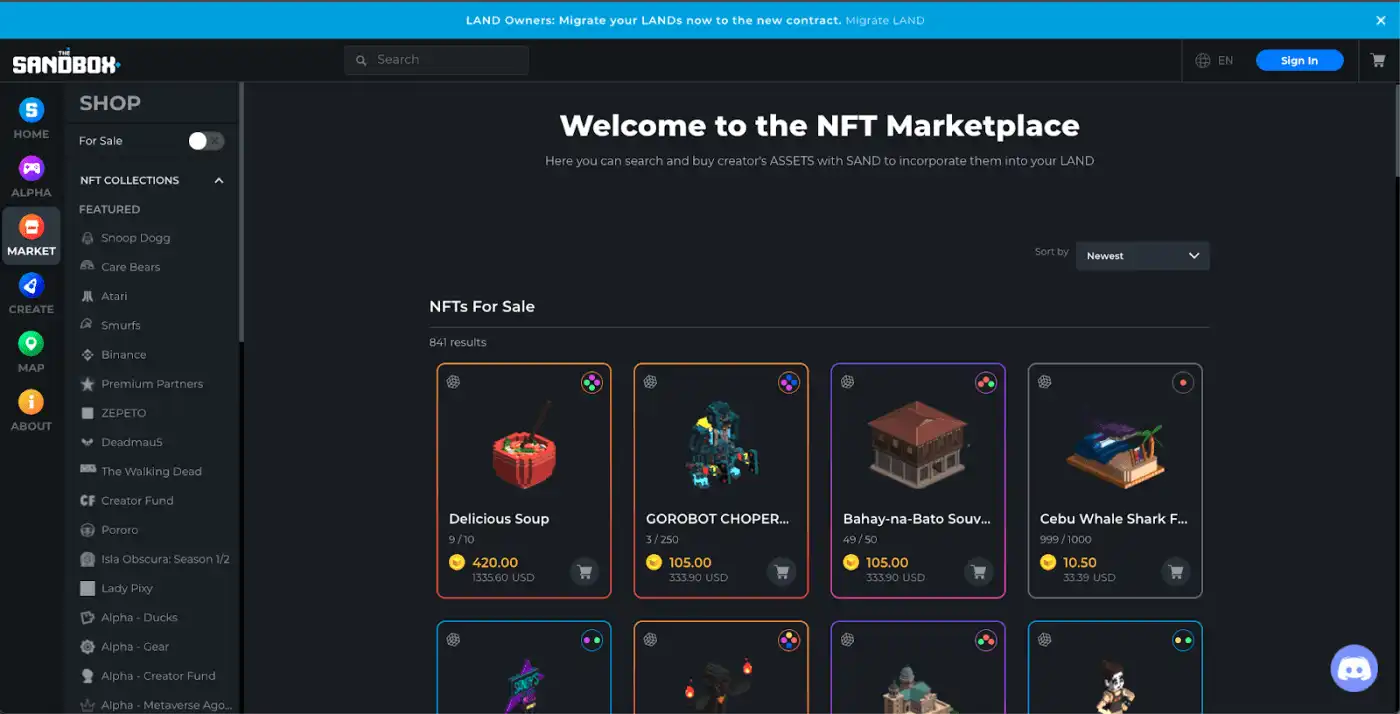
Task: Click the 841 results text
Action: coord(458,342)
